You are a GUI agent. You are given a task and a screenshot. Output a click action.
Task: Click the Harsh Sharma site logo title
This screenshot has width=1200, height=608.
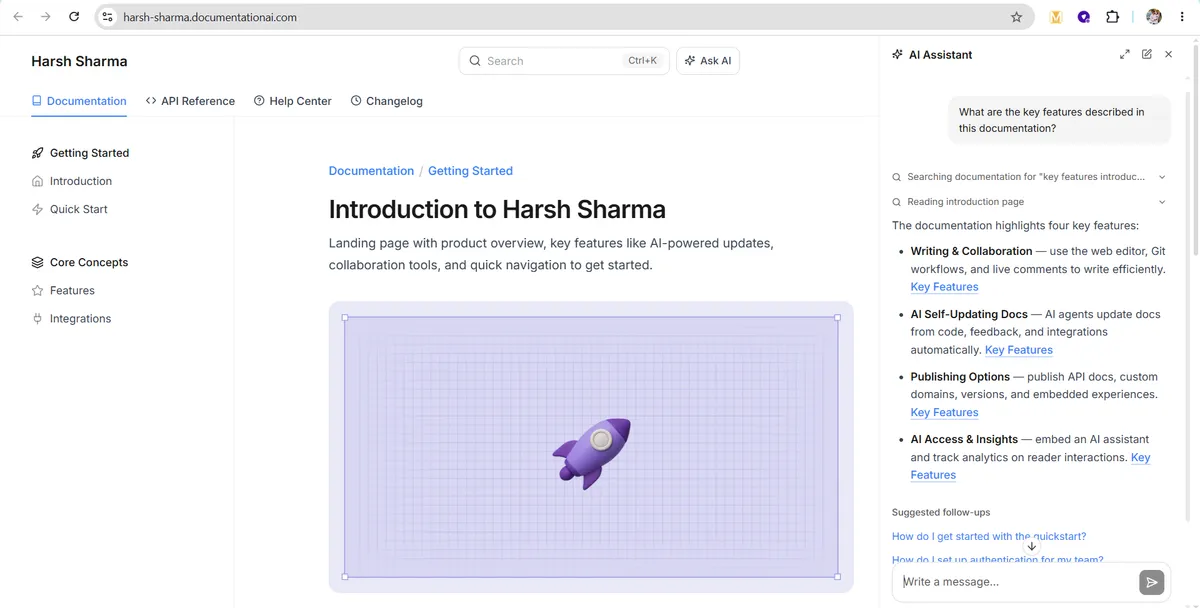pos(79,61)
